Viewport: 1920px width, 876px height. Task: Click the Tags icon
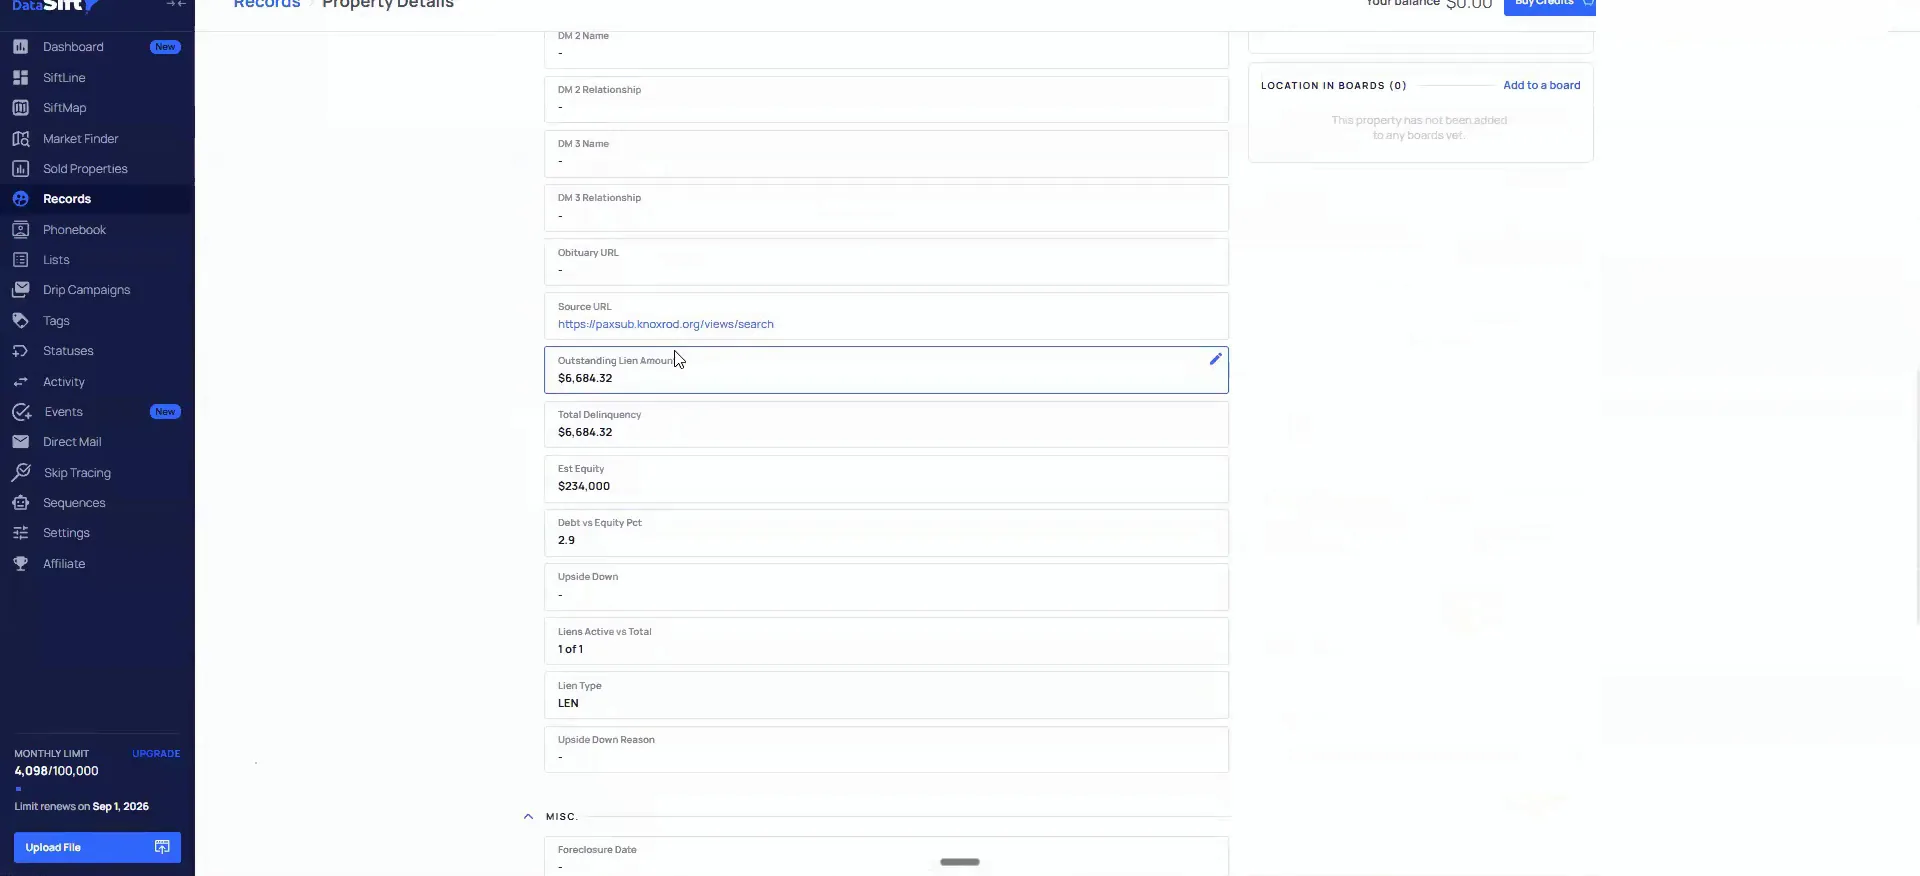point(20,321)
